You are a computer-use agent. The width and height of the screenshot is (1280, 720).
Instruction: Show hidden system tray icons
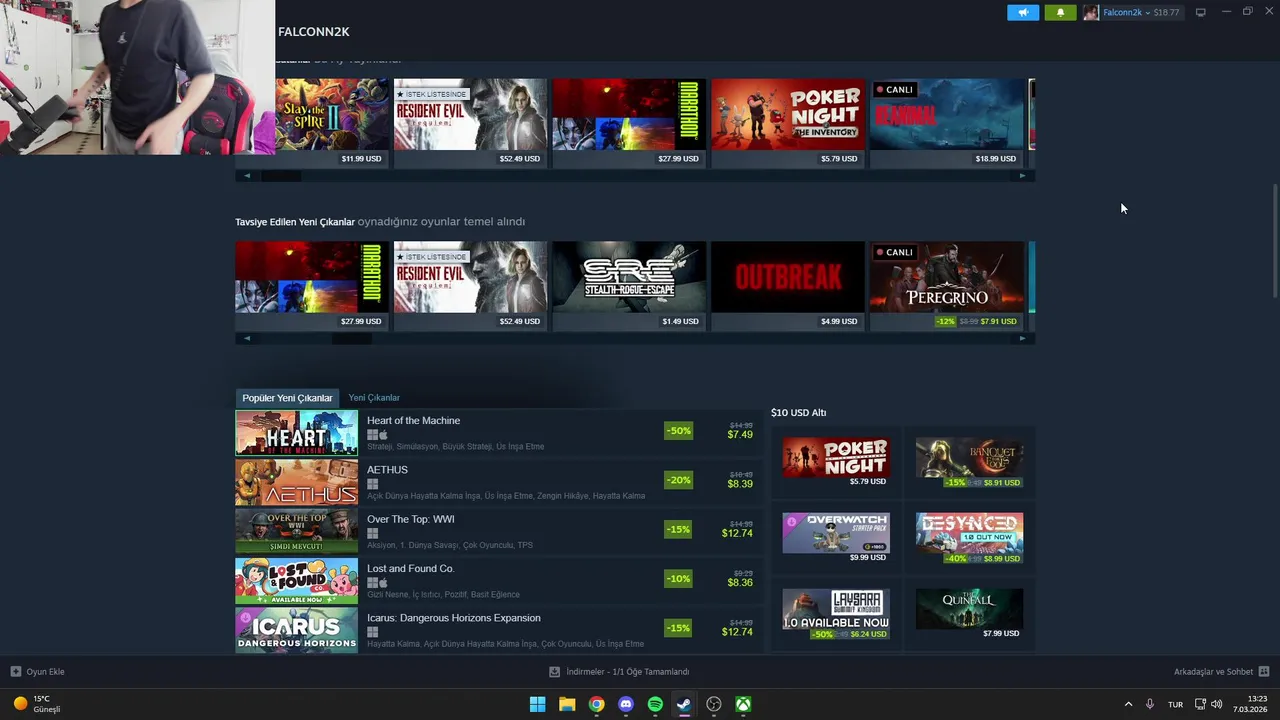coord(1129,704)
